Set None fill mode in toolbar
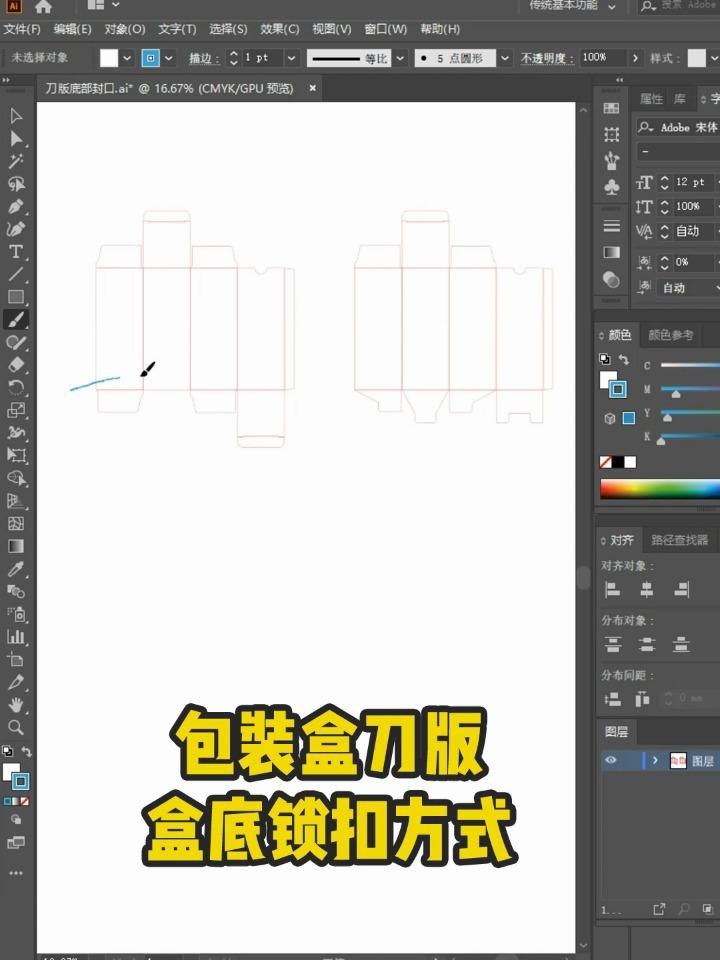 coord(24,801)
